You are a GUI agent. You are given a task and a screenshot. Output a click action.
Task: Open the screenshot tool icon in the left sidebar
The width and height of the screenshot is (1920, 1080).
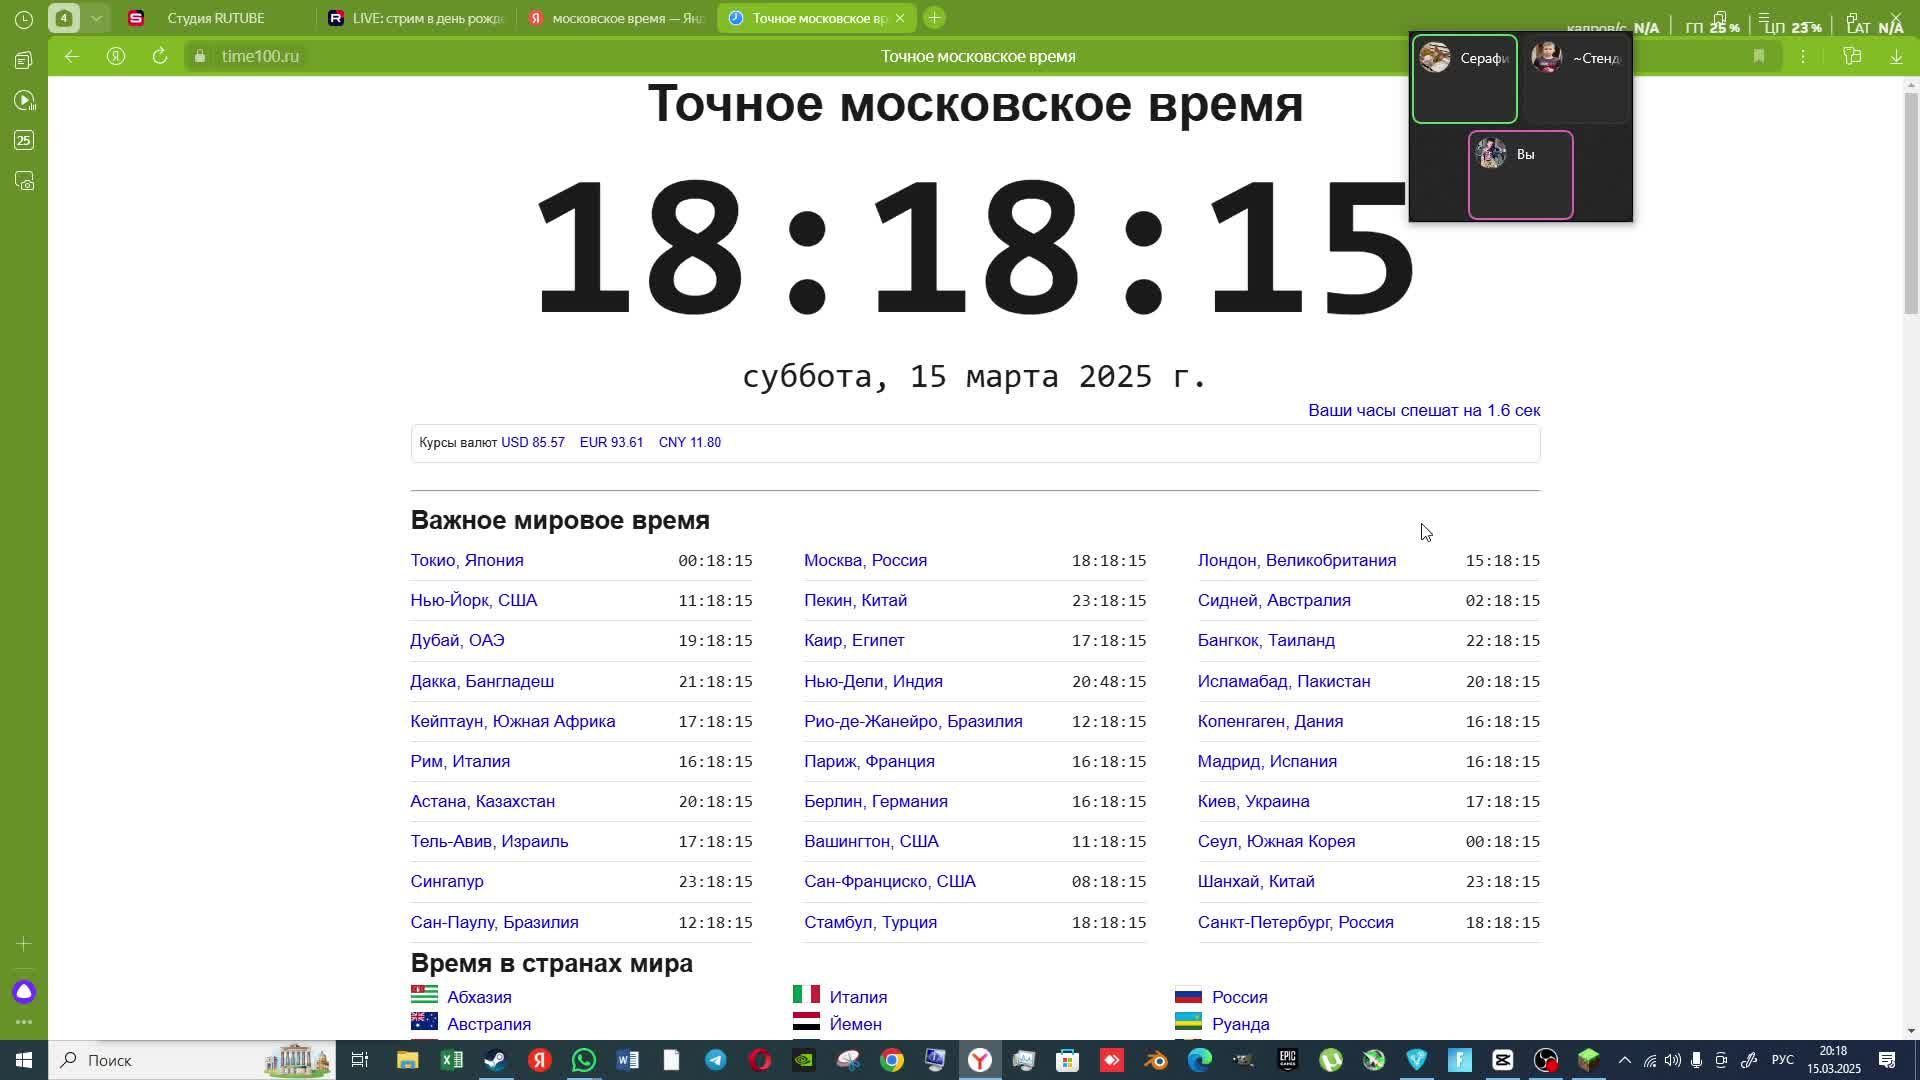click(24, 181)
